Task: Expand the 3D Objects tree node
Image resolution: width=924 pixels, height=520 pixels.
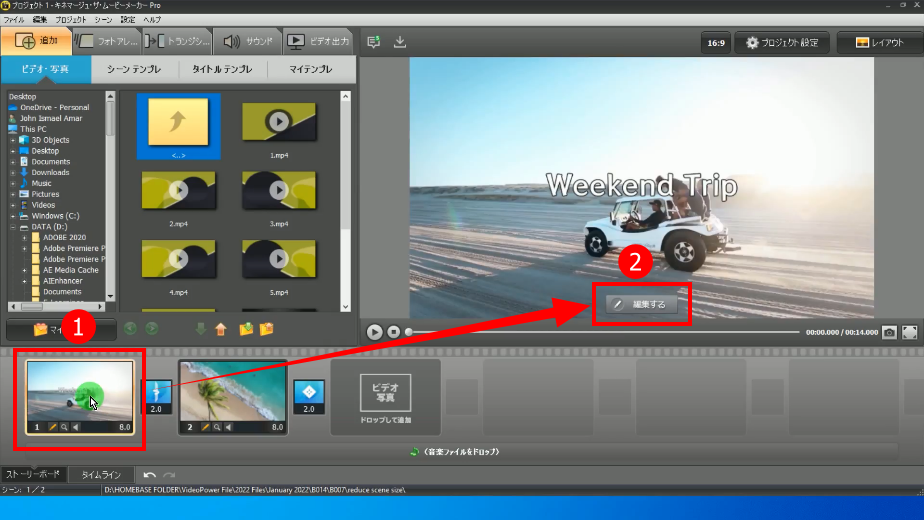Action: coord(13,140)
